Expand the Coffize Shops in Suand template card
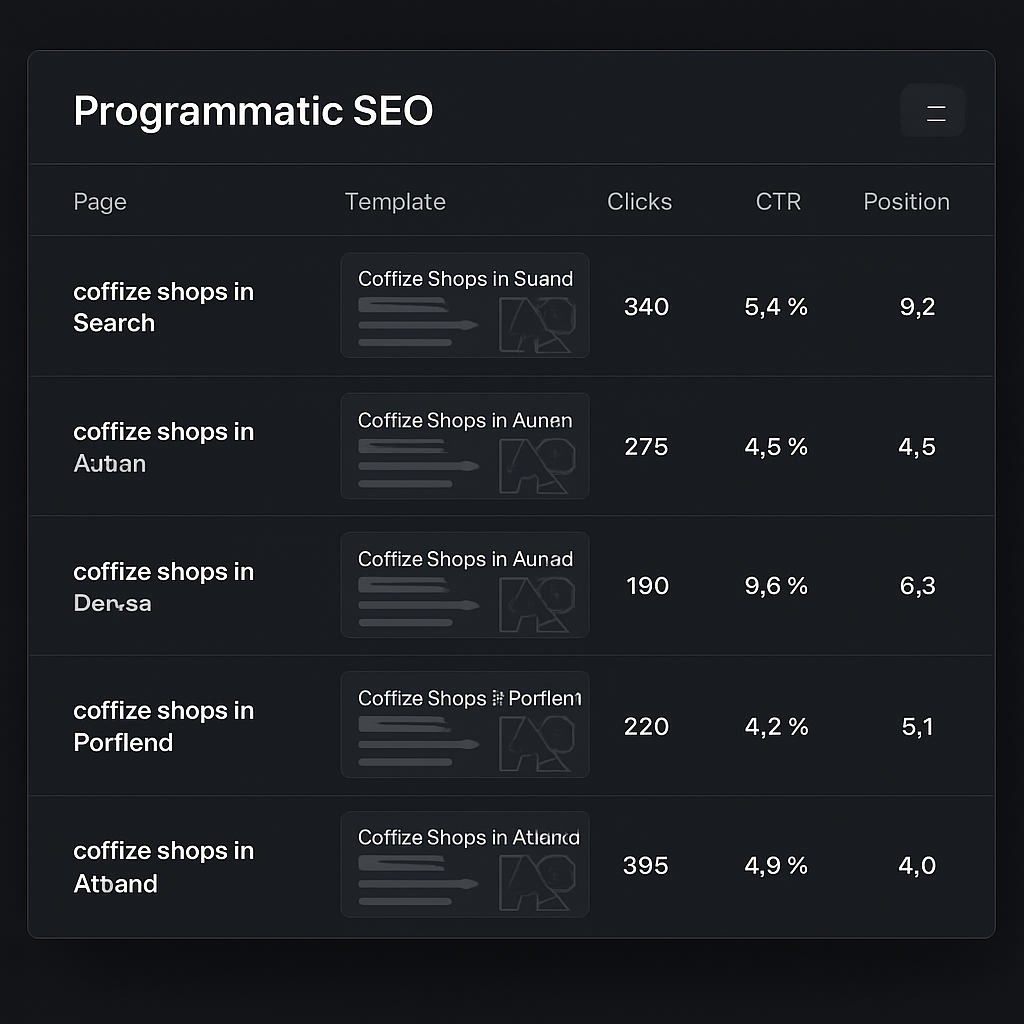Viewport: 1024px width, 1024px height. [465, 305]
